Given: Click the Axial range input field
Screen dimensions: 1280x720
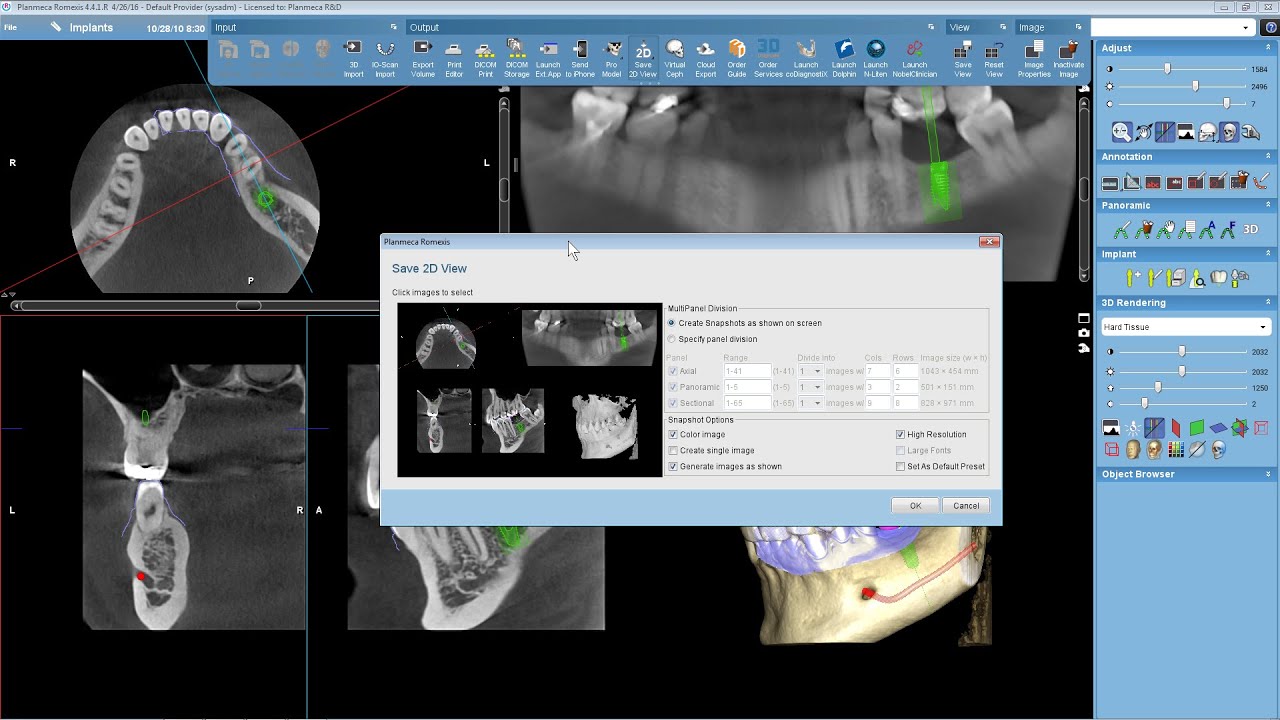Looking at the screenshot, I should tap(747, 371).
